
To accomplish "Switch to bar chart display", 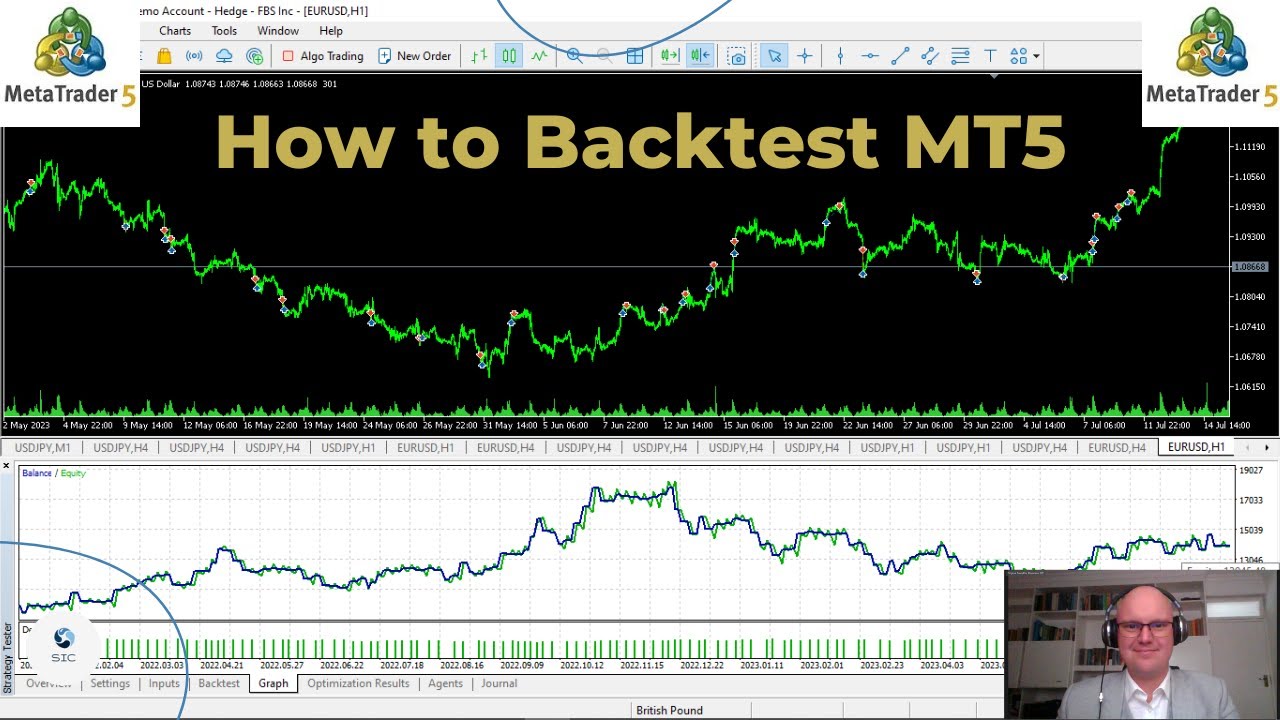I will click(x=479, y=56).
